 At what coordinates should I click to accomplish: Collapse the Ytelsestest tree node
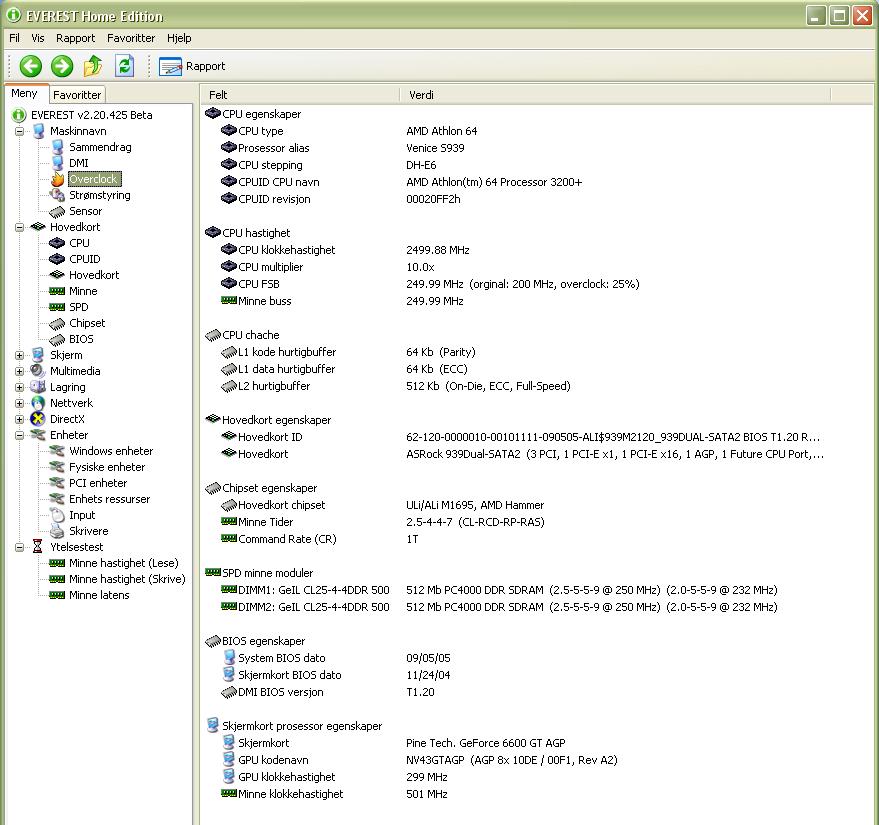point(20,547)
